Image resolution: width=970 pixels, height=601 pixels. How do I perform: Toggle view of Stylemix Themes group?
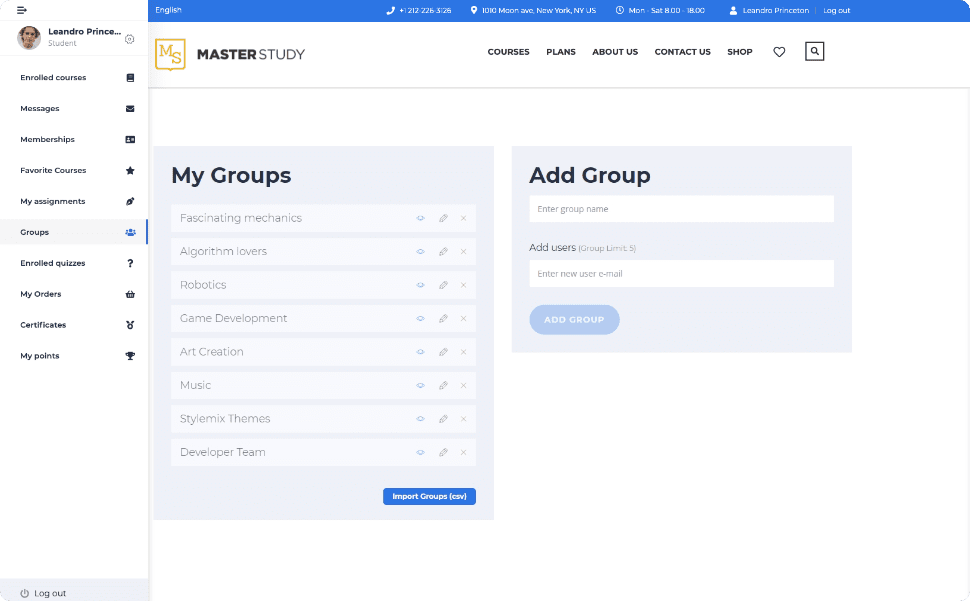pos(421,419)
